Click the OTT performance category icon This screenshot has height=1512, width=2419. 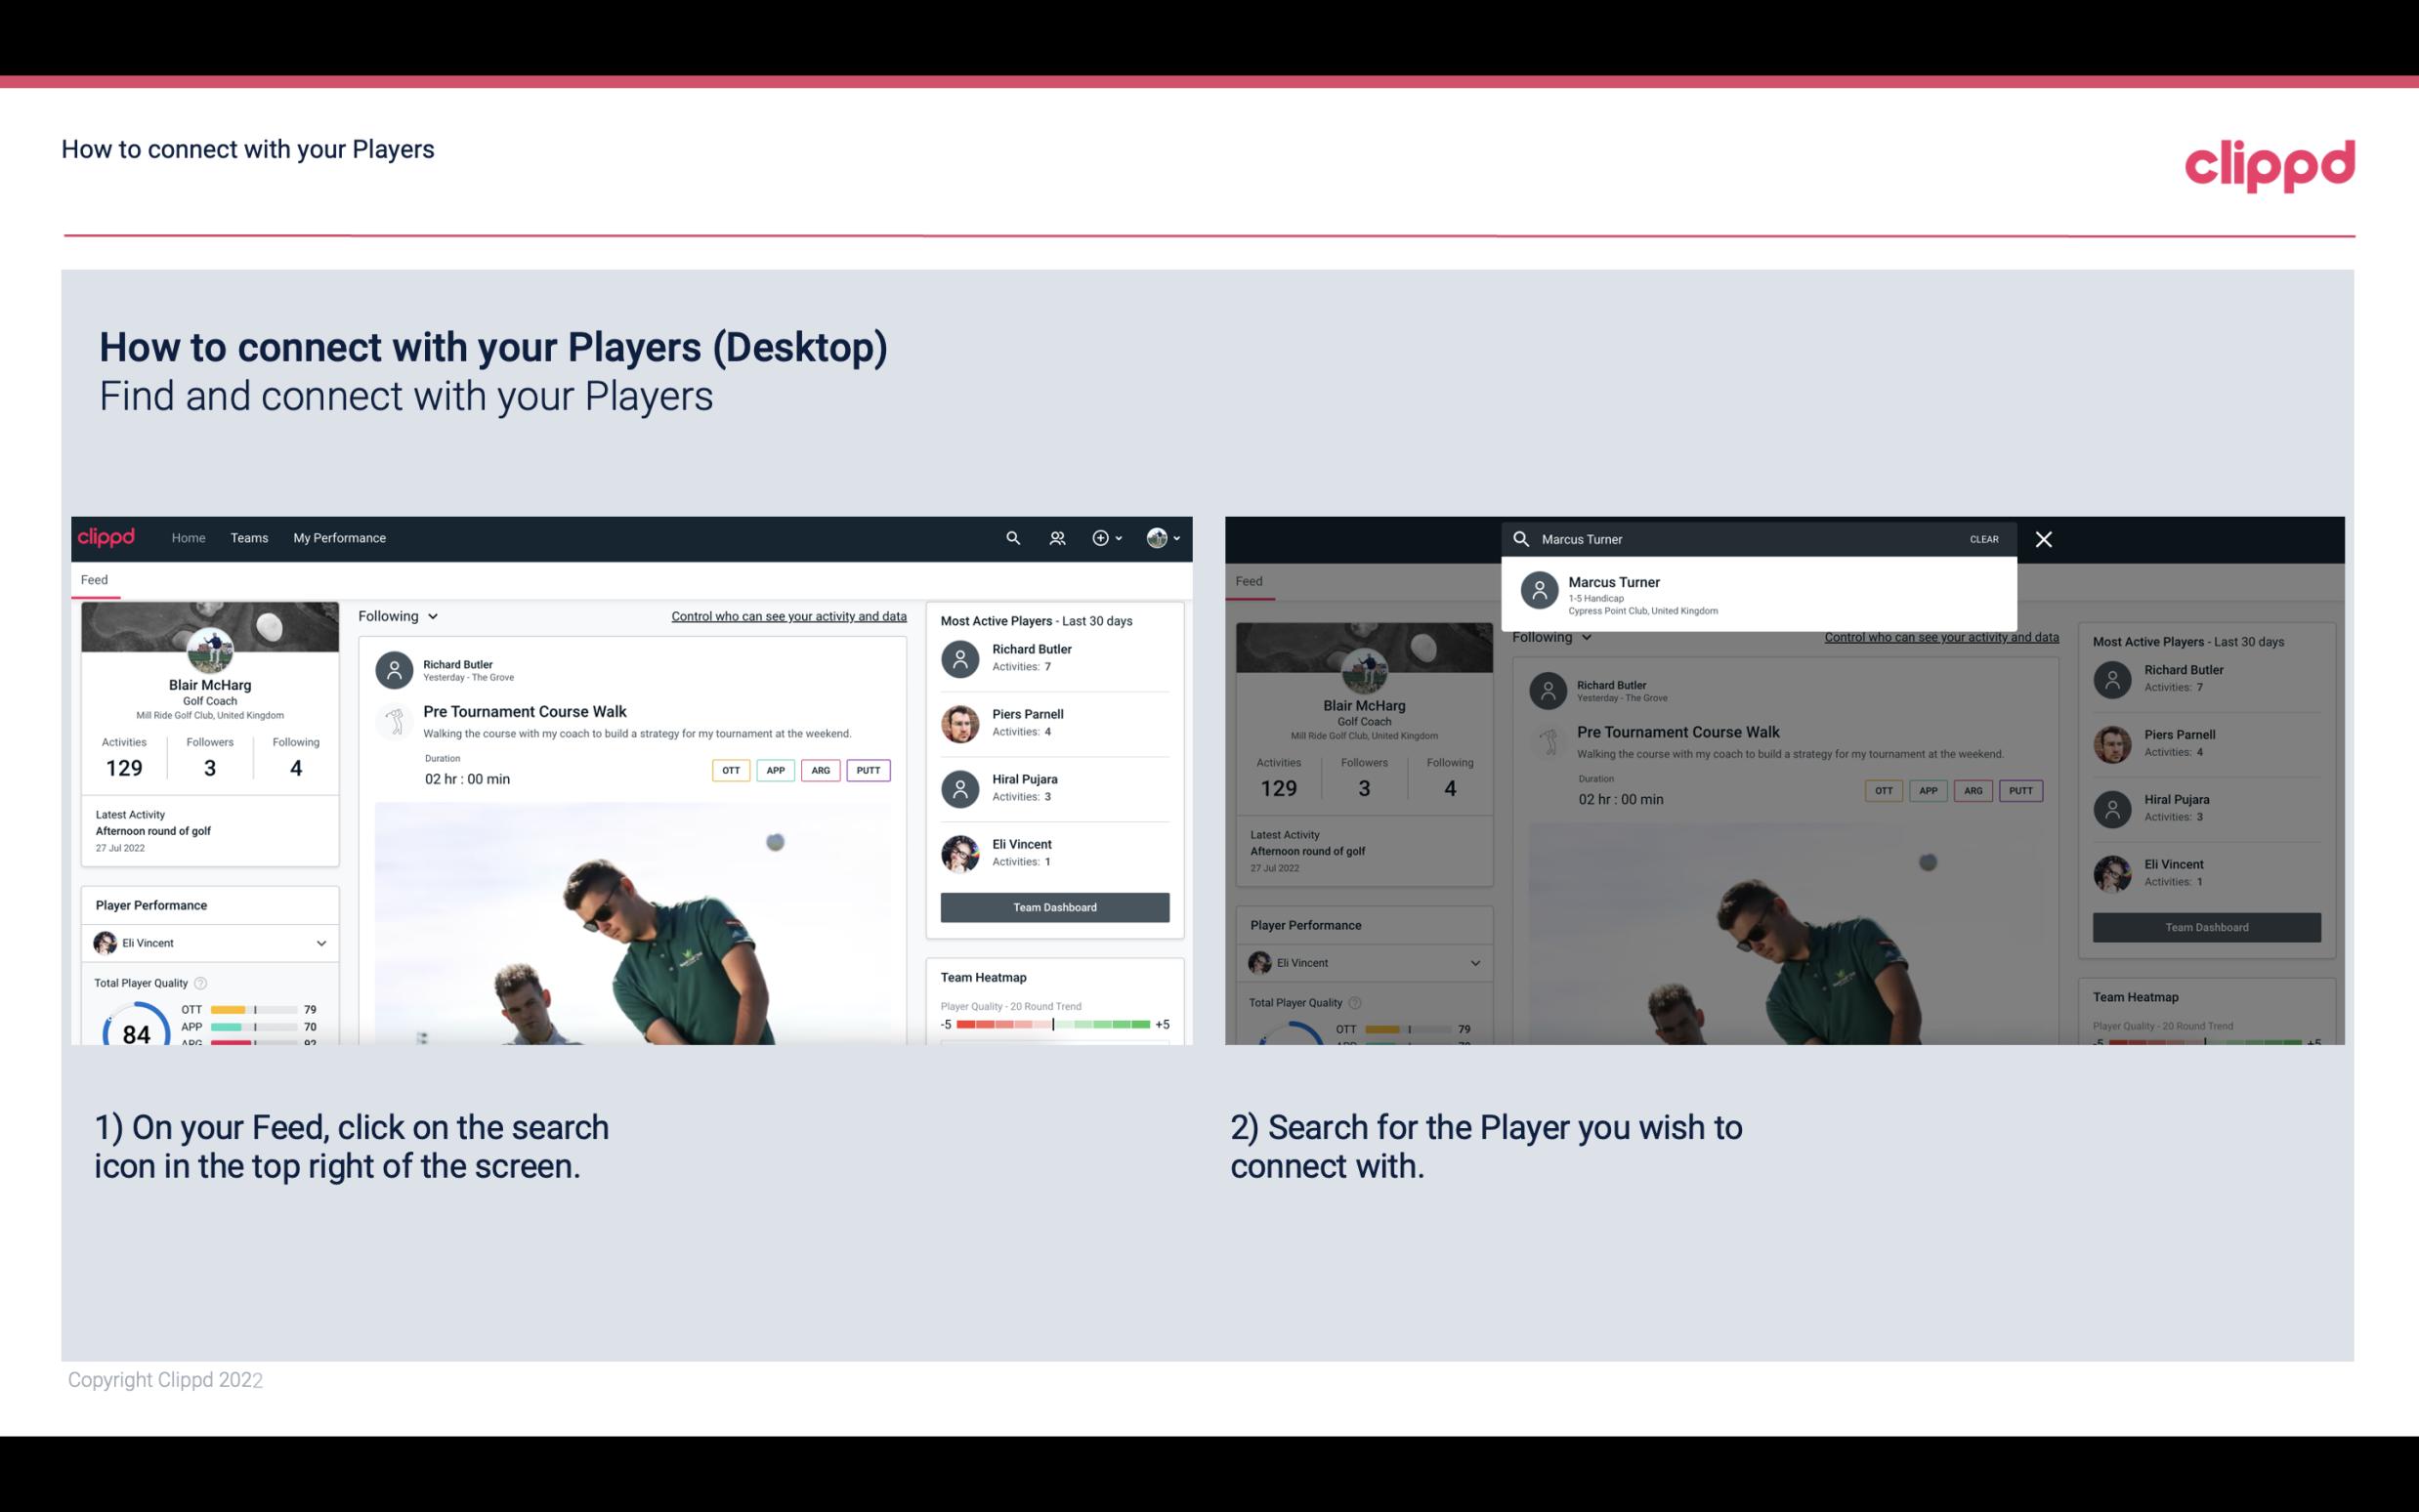click(730, 770)
